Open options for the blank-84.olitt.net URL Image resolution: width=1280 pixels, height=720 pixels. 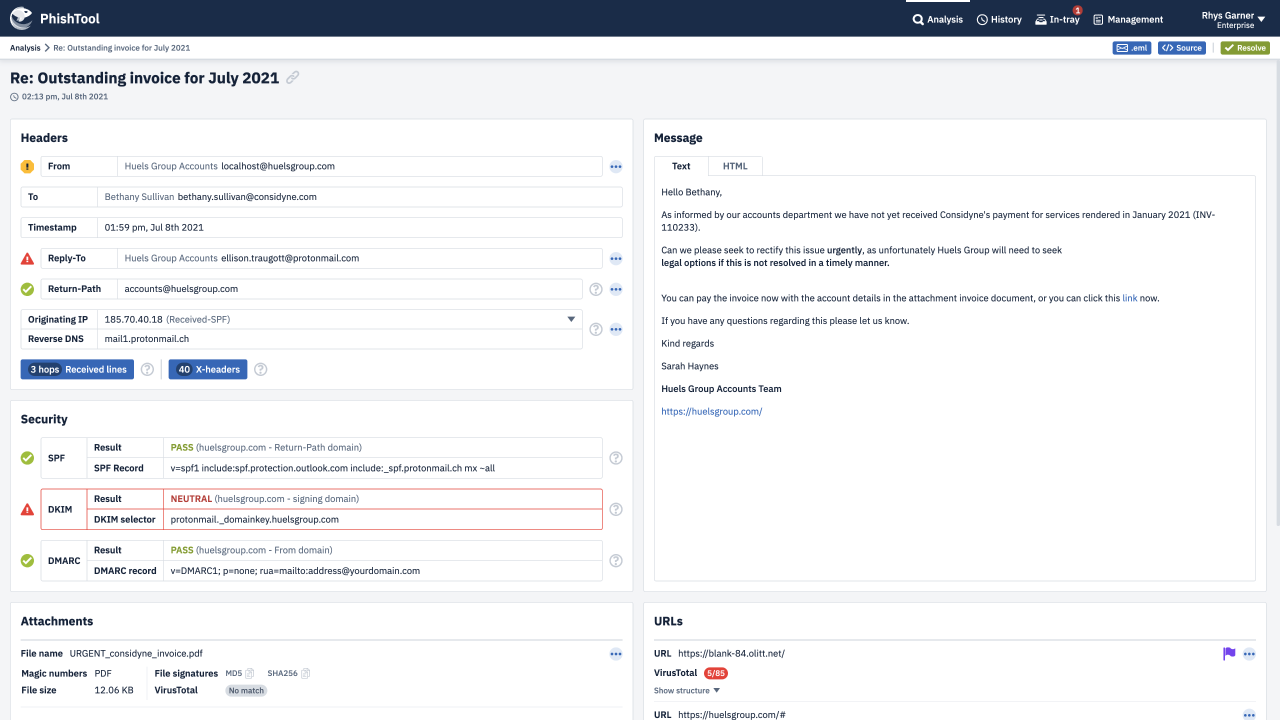pos(1249,654)
